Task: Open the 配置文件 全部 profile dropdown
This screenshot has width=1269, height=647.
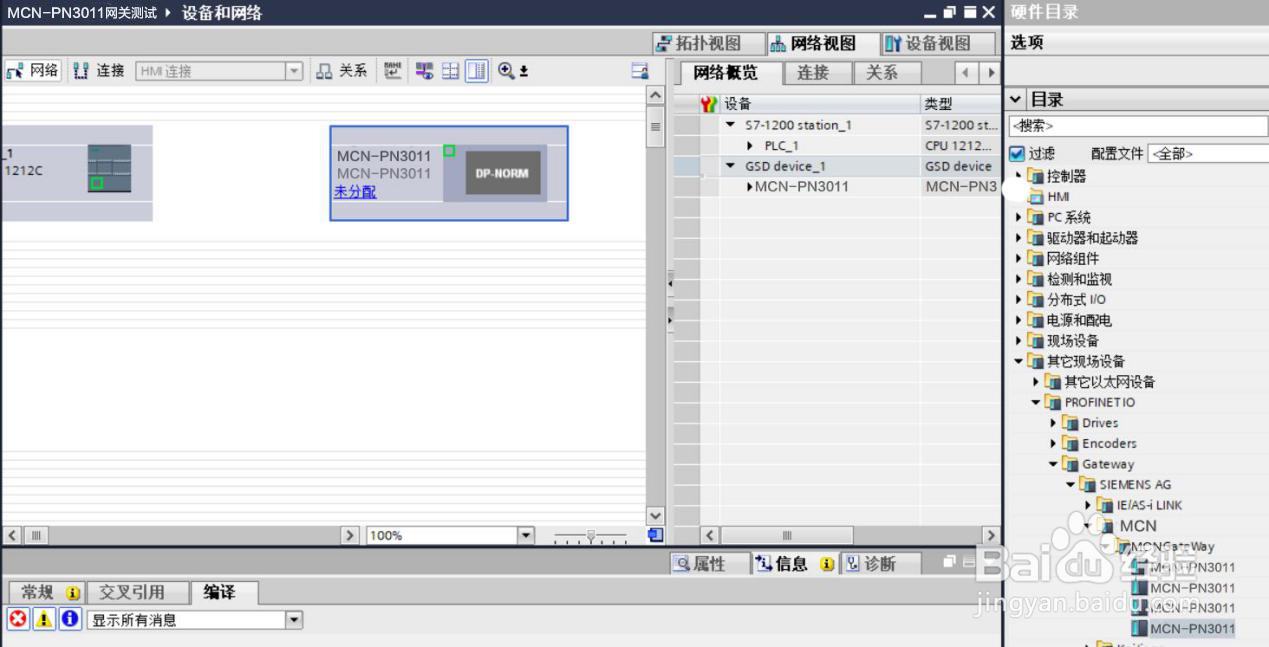Action: tap(1208, 154)
